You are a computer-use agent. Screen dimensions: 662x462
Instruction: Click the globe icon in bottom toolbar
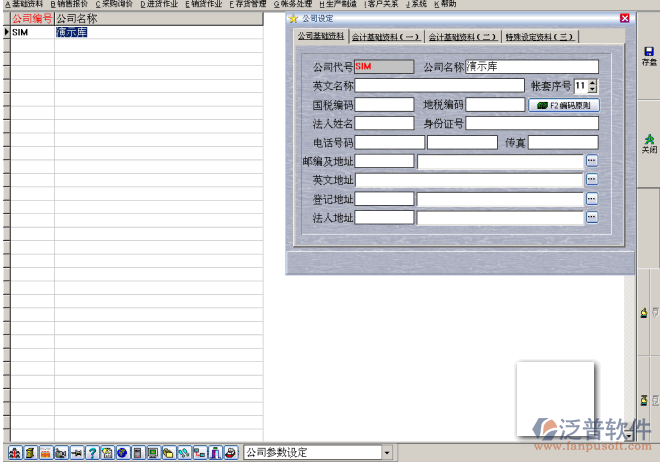click(x=122, y=453)
